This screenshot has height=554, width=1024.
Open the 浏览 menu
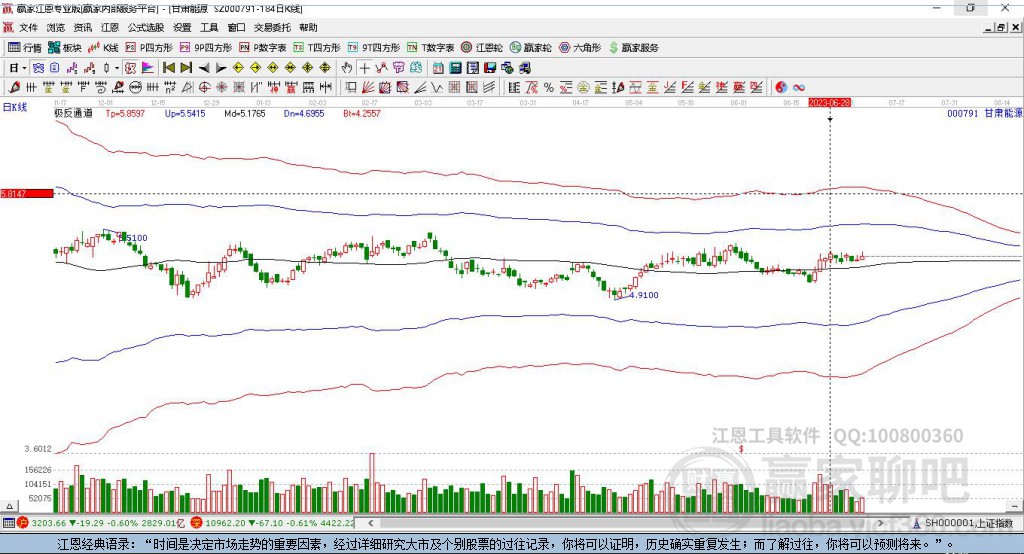(56, 27)
